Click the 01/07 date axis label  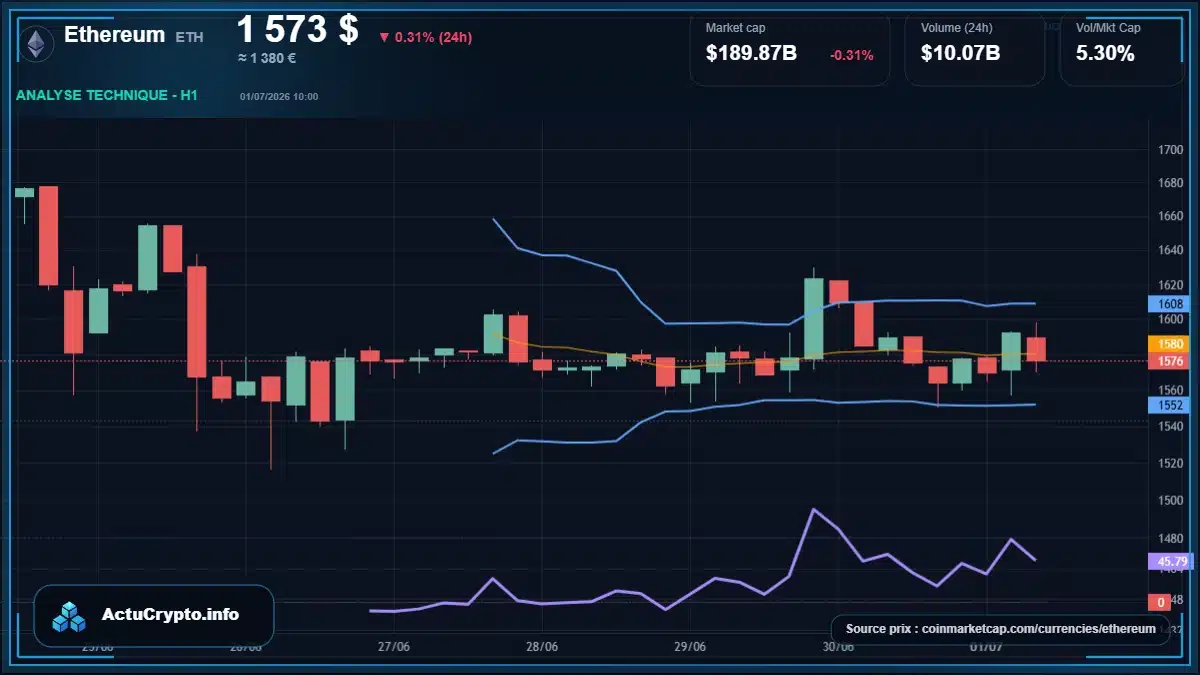point(986,646)
